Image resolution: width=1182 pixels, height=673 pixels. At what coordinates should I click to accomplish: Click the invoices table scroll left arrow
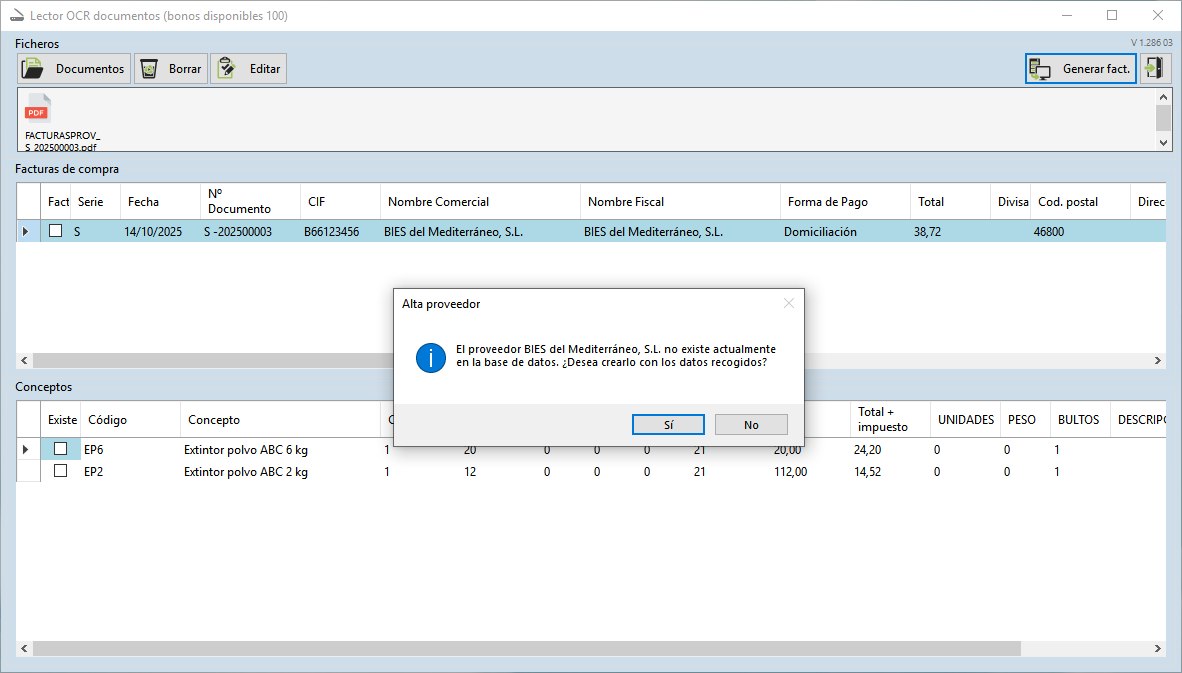tap(24, 360)
